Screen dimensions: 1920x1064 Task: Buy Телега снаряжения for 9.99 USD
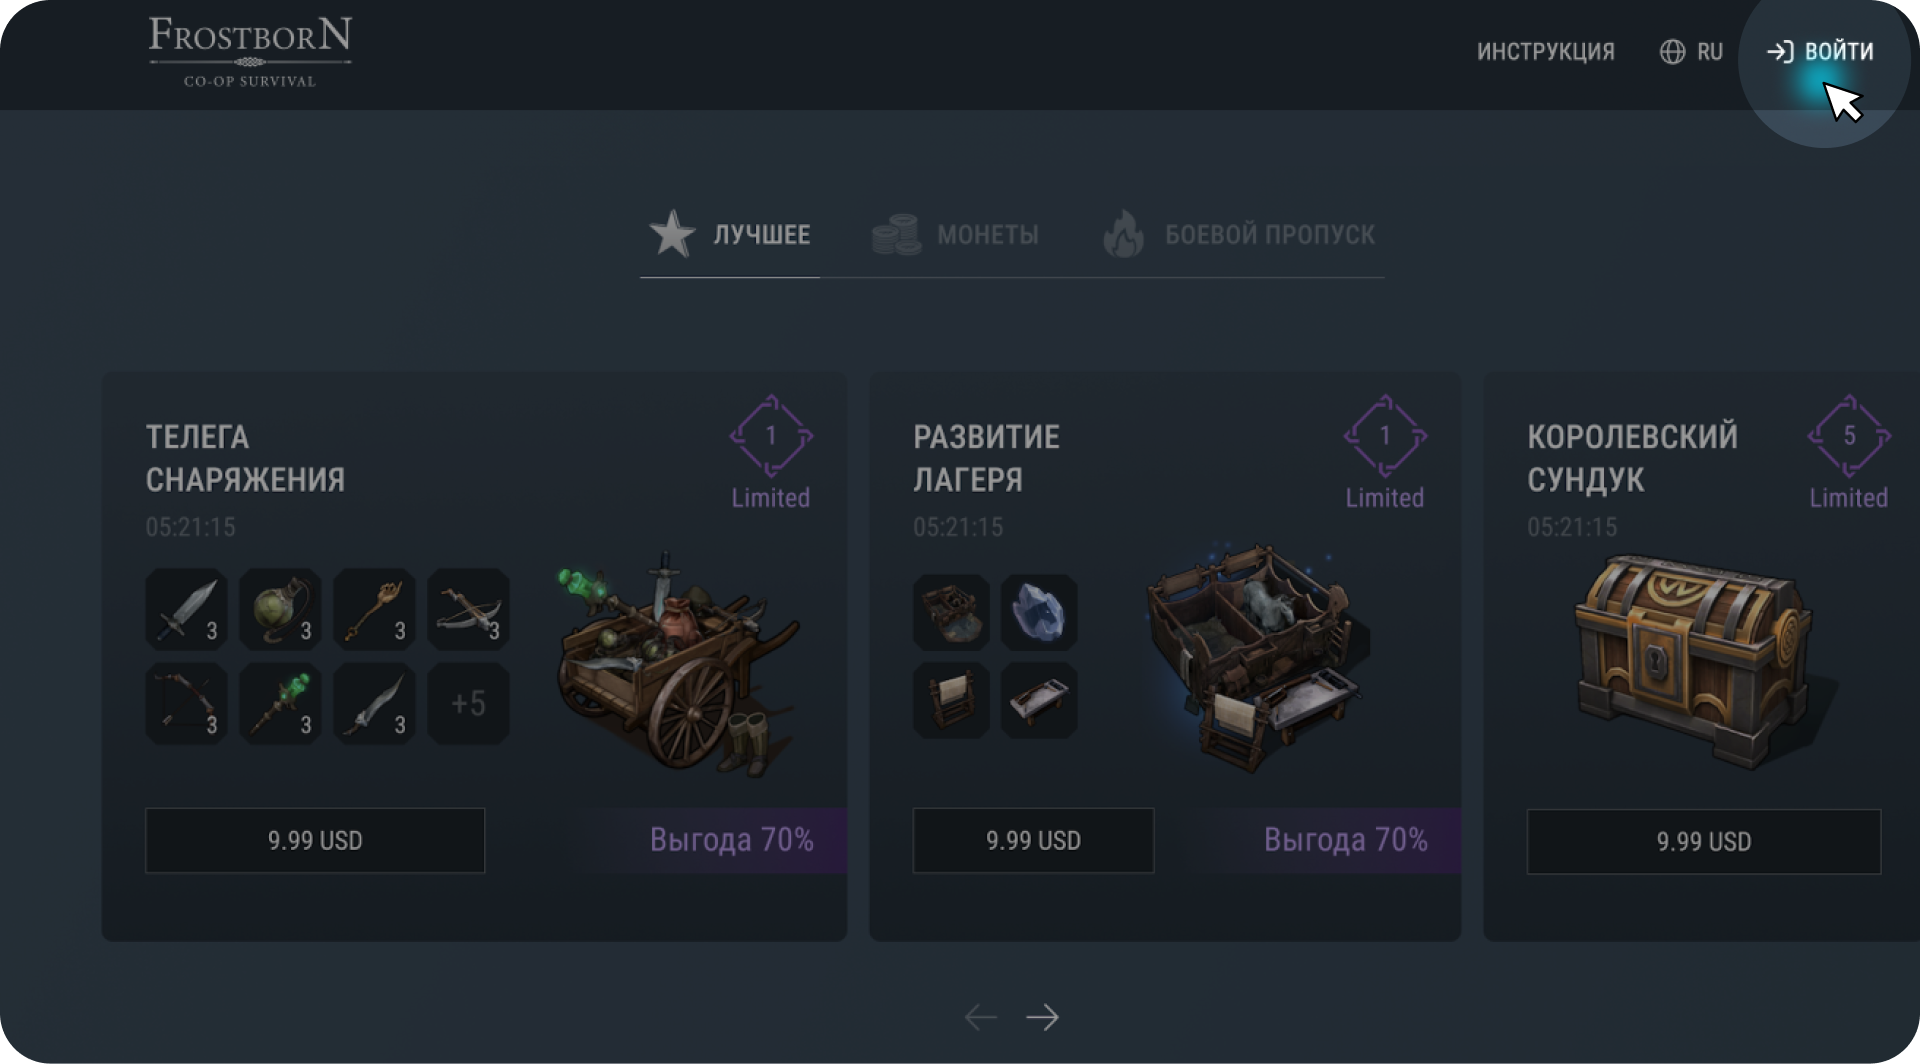pyautogui.click(x=315, y=840)
